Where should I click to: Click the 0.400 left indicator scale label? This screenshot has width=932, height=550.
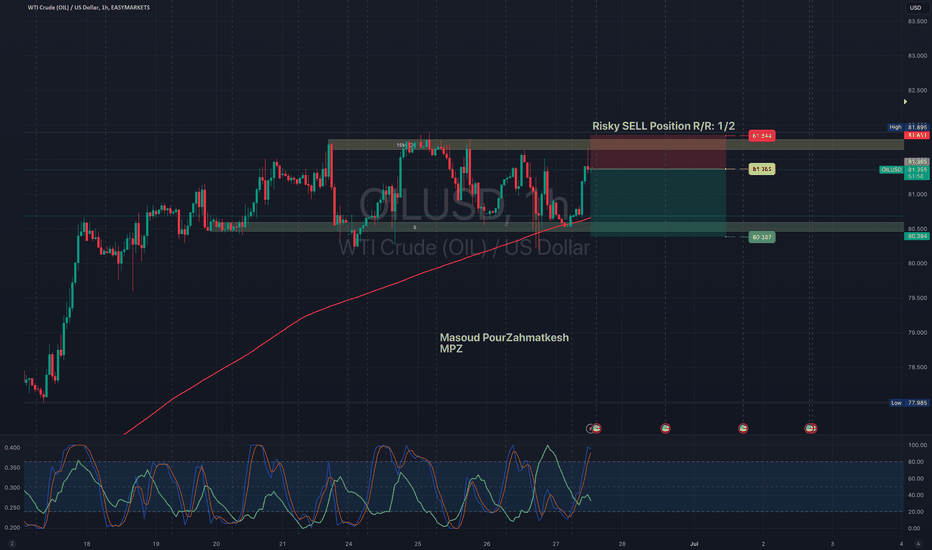click(x=12, y=448)
